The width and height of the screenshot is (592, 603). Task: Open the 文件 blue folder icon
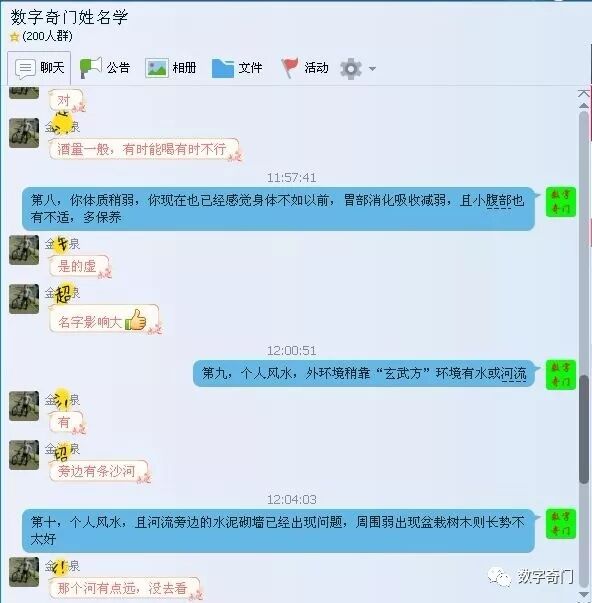pyautogui.click(x=223, y=68)
